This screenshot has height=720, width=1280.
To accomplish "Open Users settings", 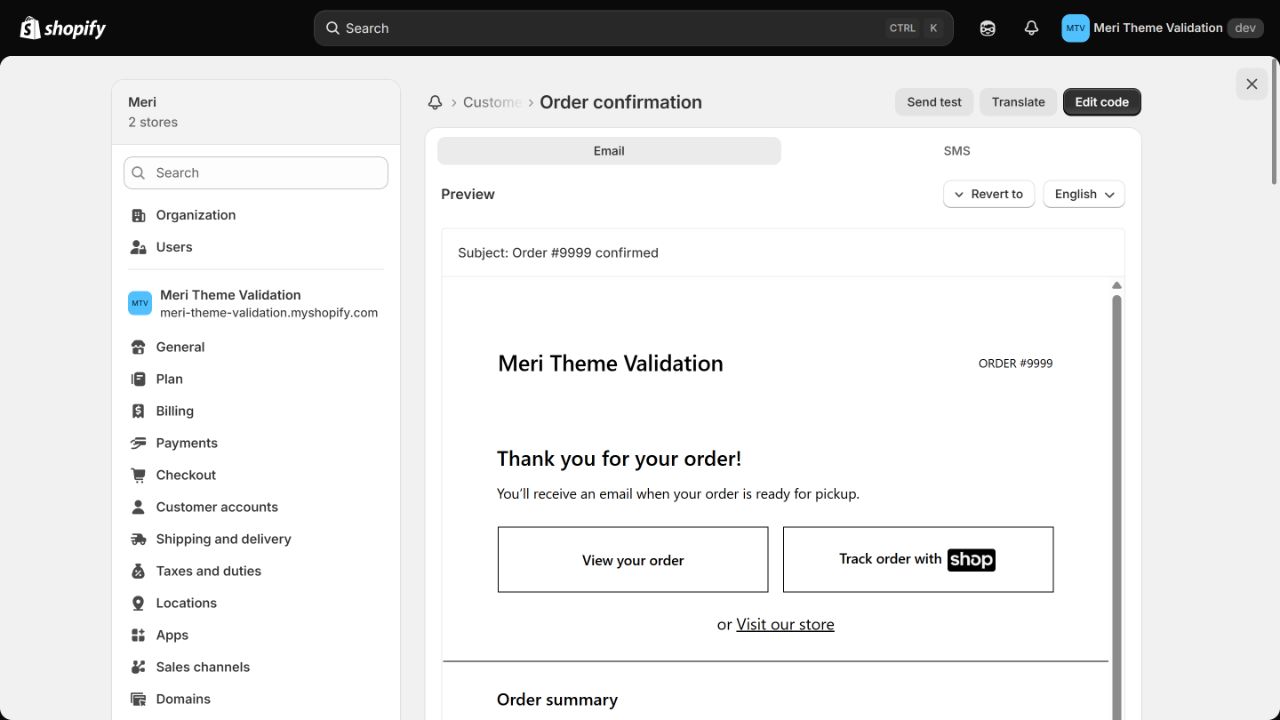I will point(256,247).
